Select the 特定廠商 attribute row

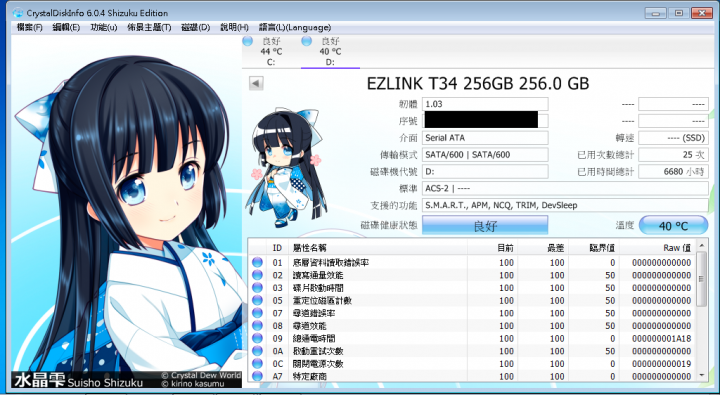(472, 376)
